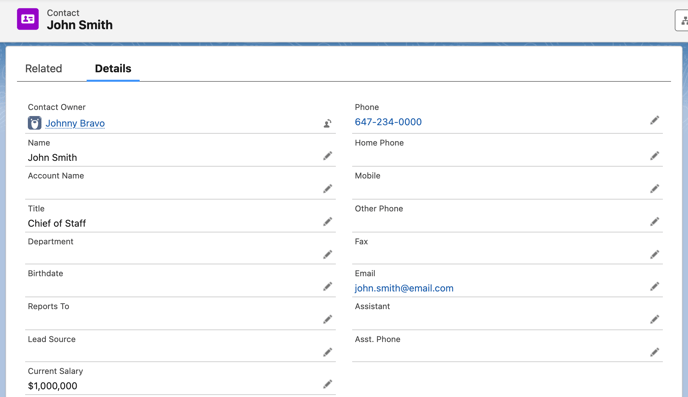Click the hierarchy button in the header
Image resolution: width=688 pixels, height=397 pixels.
[x=682, y=21]
